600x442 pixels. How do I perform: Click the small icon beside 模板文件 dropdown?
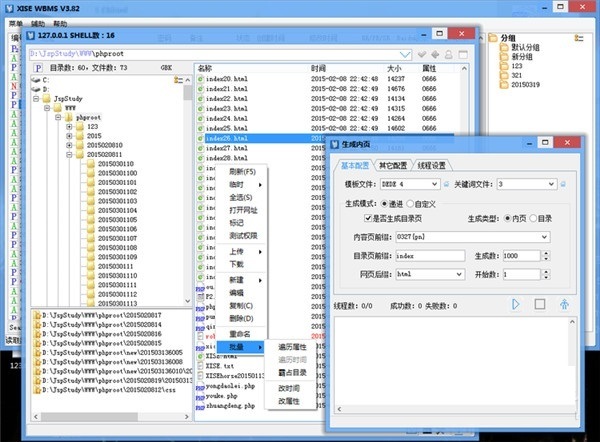[x=446, y=184]
